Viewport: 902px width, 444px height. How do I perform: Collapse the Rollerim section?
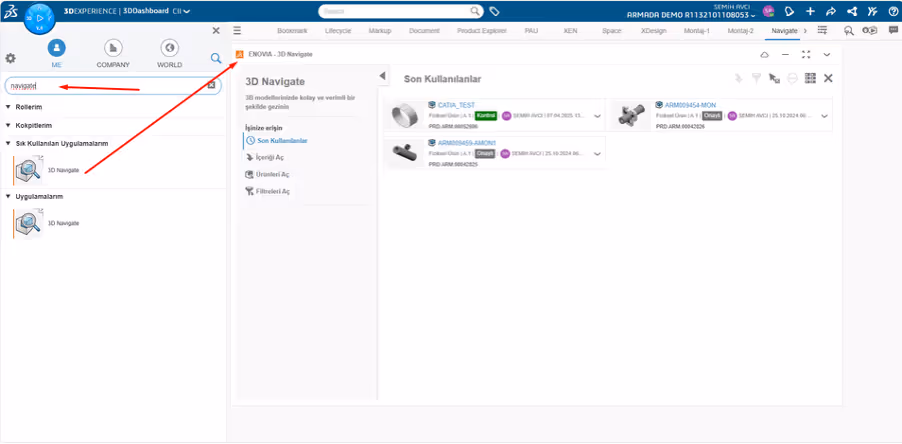[8, 107]
